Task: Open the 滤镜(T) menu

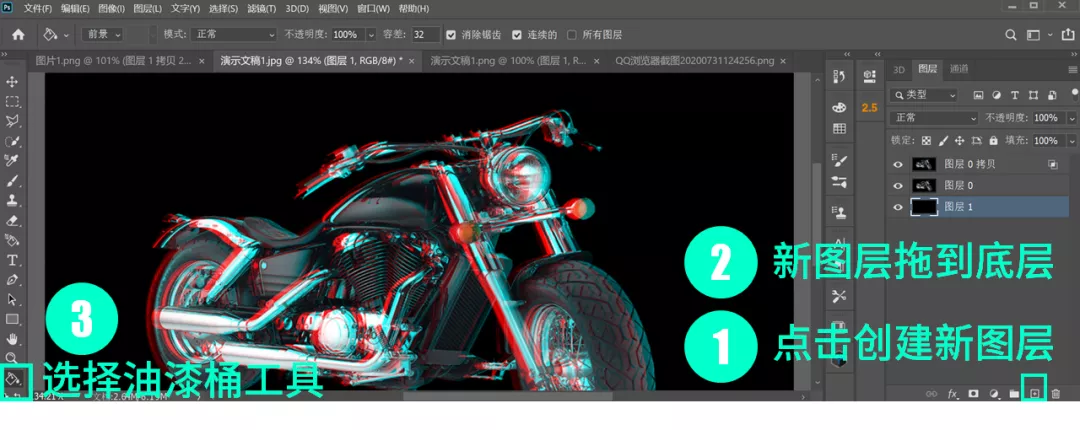Action: pos(262,9)
